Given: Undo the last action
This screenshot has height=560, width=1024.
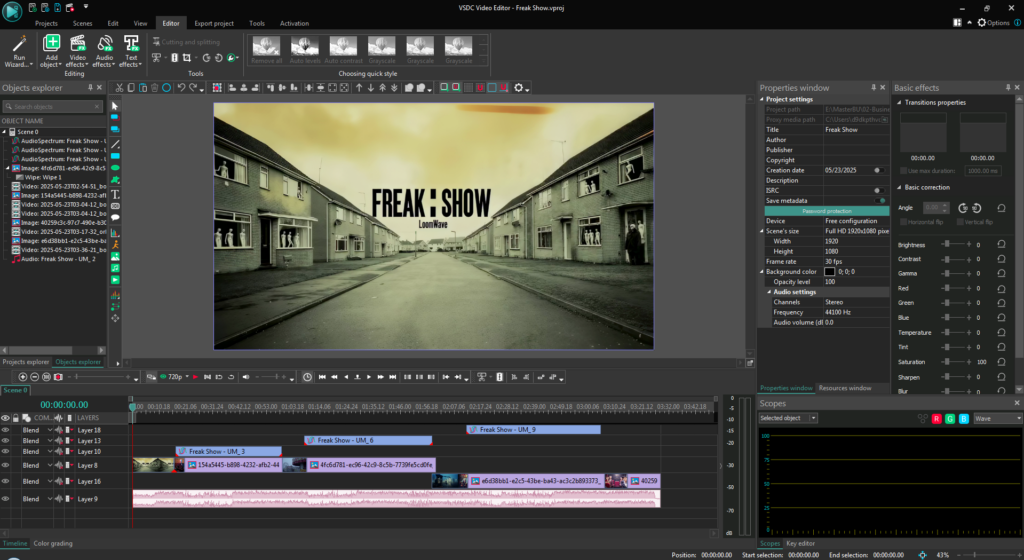Looking at the screenshot, I should point(181,87).
